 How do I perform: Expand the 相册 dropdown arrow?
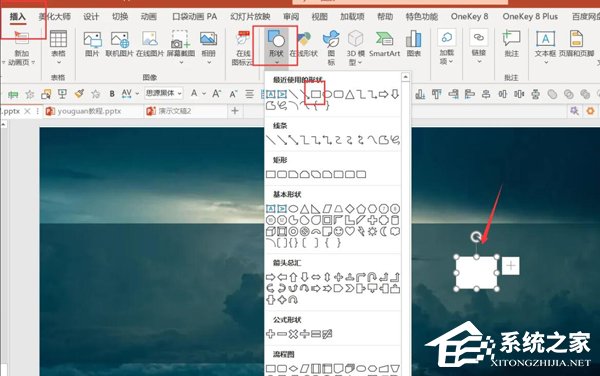(x=209, y=62)
